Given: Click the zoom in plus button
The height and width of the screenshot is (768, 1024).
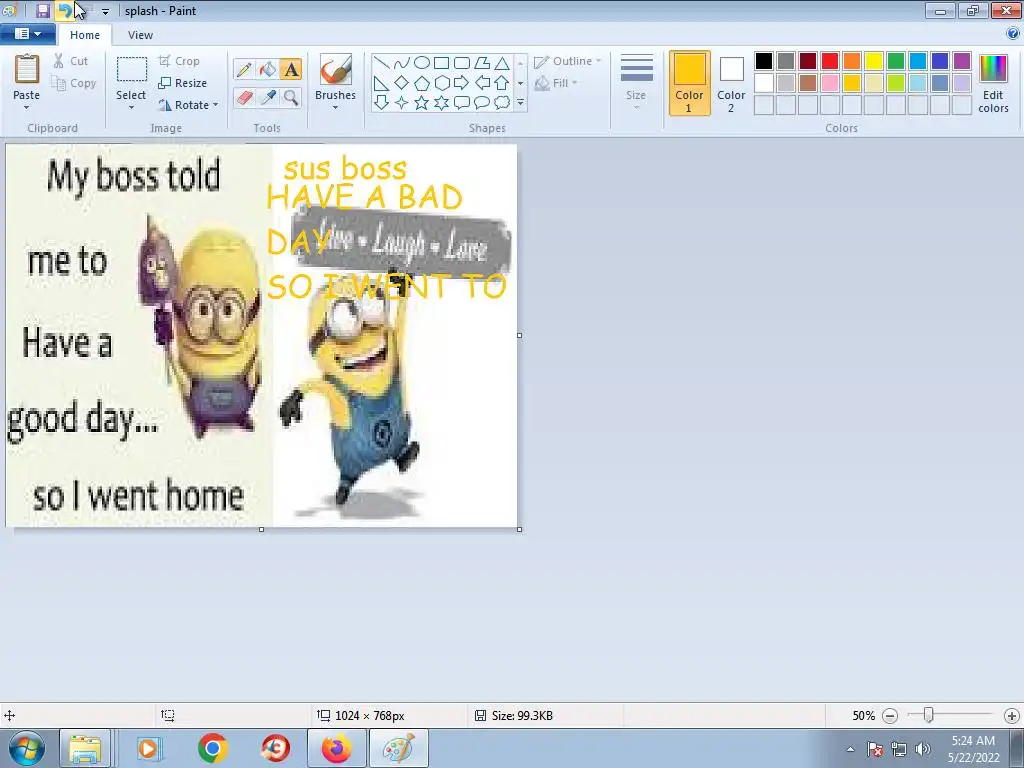Looking at the screenshot, I should coord(1012,716).
